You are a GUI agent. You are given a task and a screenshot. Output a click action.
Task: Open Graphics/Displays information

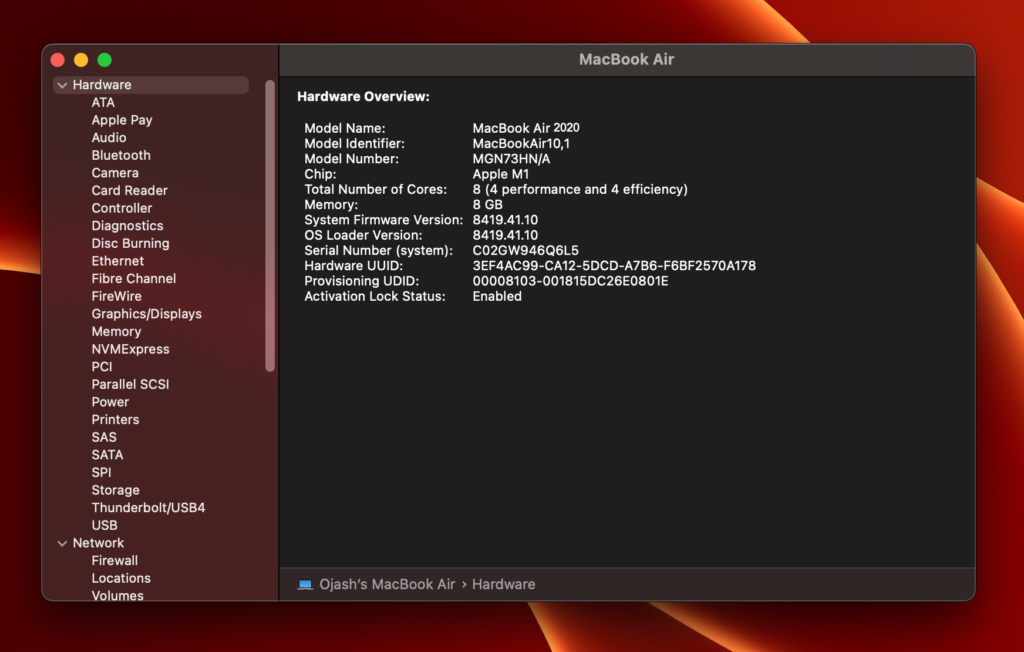tap(146, 314)
